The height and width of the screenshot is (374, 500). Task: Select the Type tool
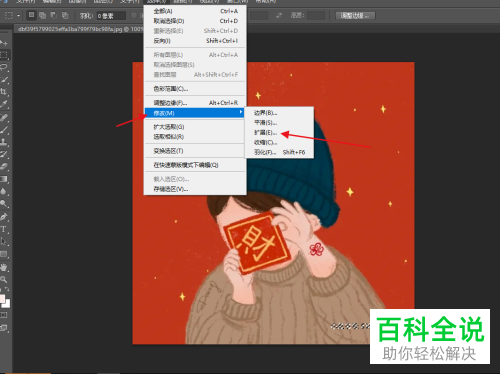pos(4,229)
